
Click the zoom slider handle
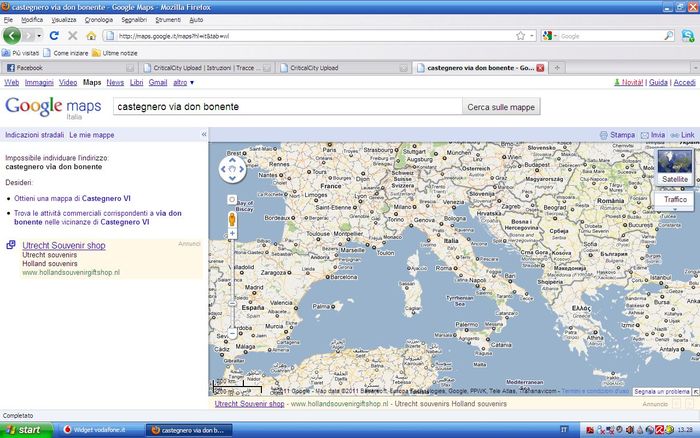[232, 304]
